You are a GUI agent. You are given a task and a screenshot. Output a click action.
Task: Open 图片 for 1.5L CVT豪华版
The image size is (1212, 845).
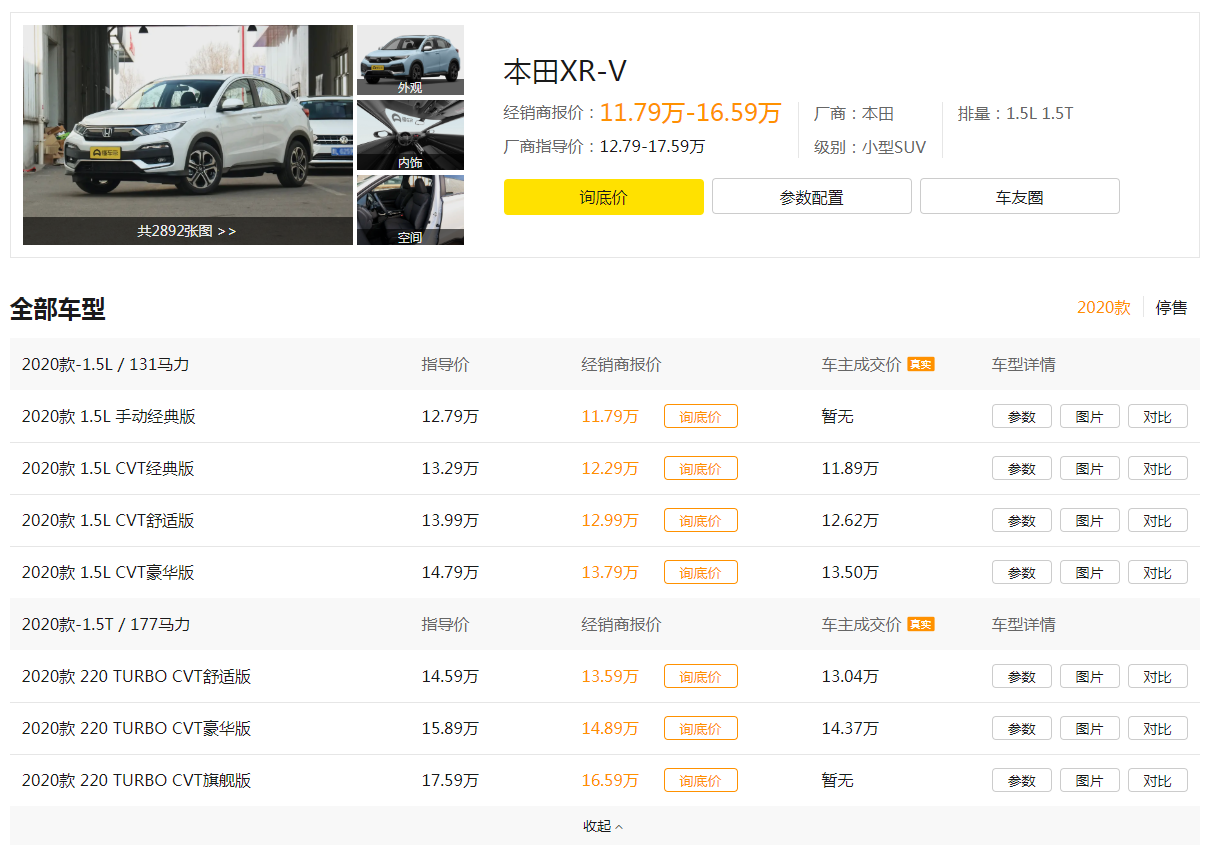1090,572
